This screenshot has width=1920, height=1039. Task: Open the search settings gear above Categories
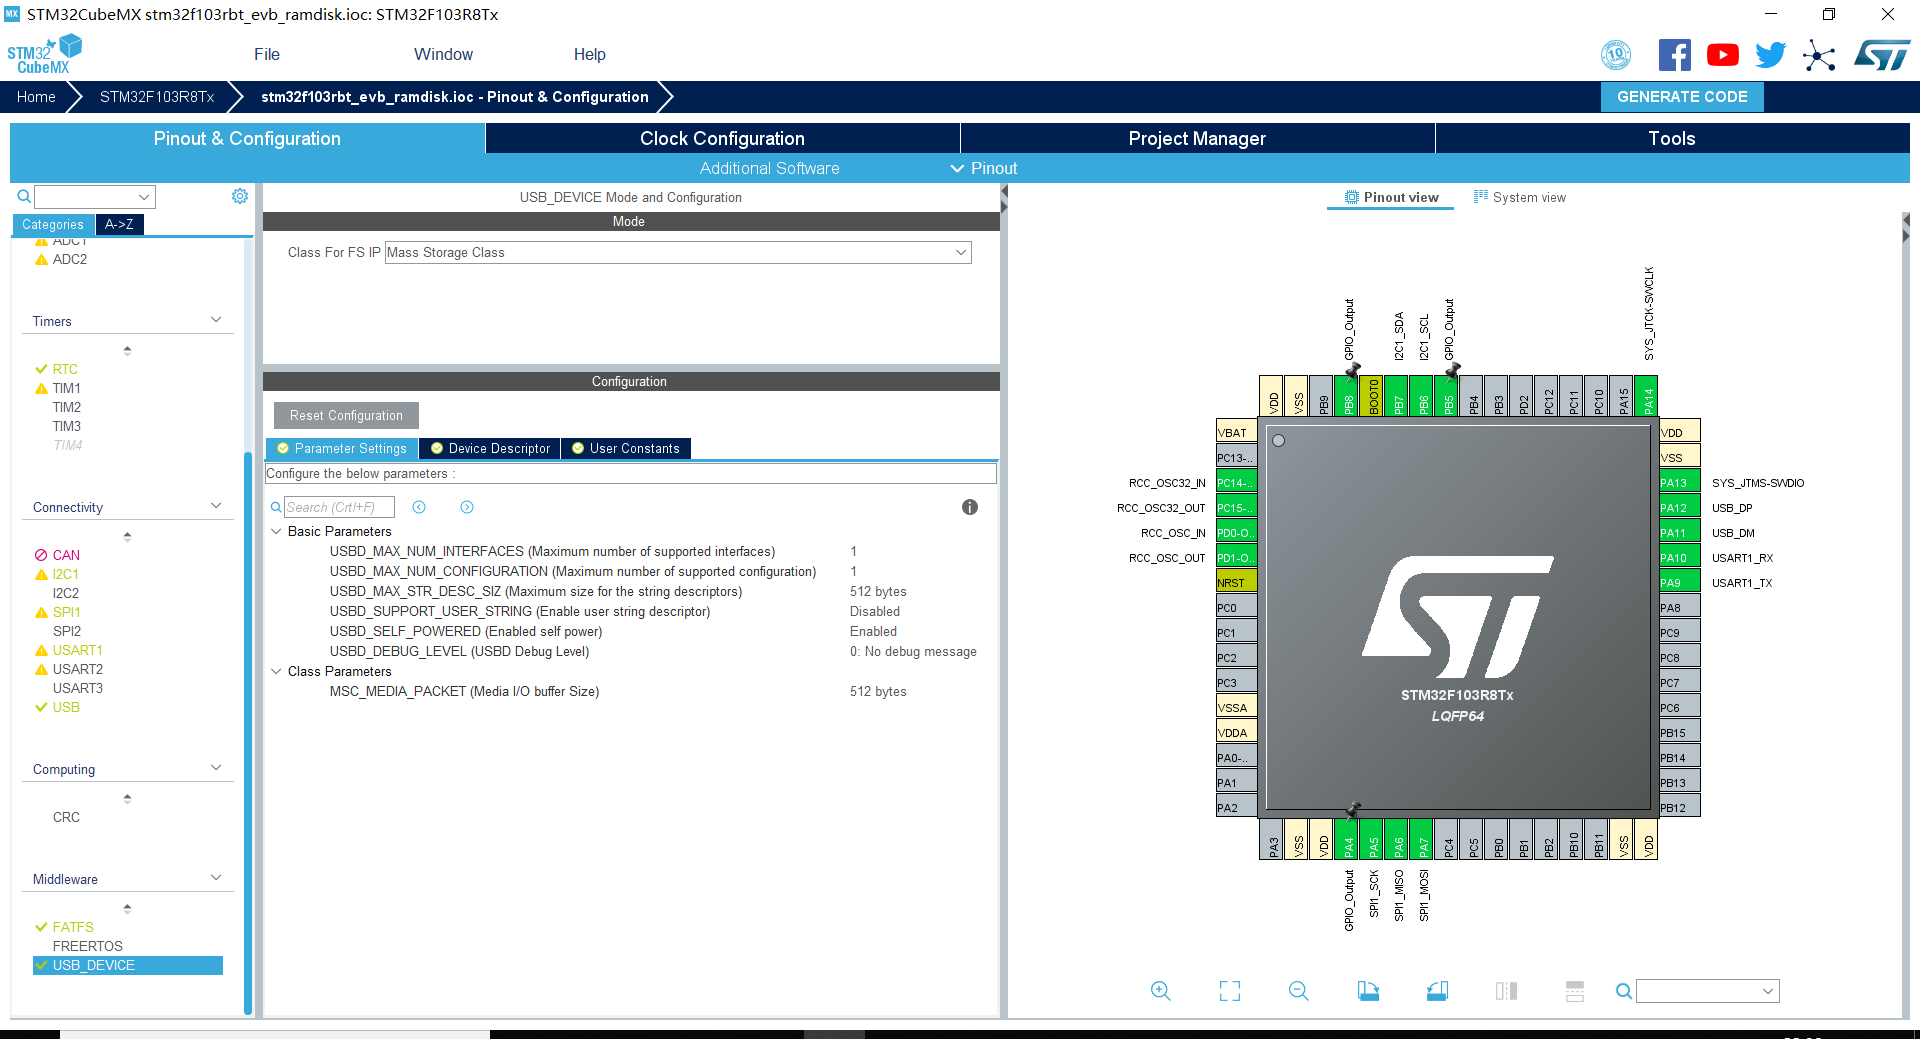pyautogui.click(x=239, y=196)
